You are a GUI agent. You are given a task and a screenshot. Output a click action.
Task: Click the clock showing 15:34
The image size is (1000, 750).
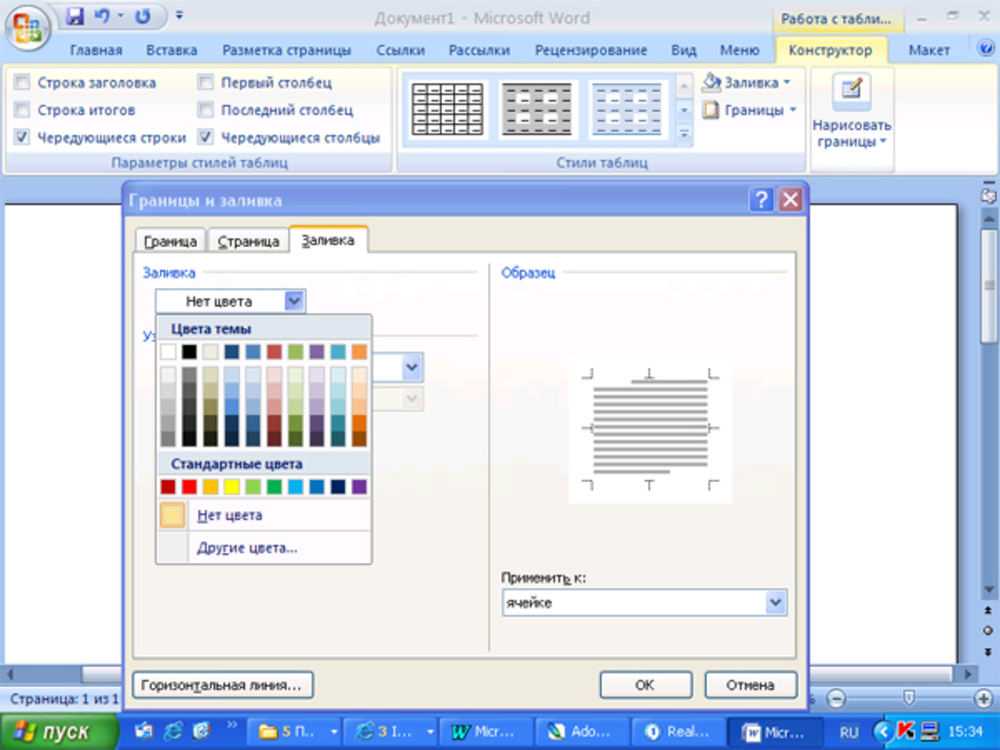pos(965,732)
